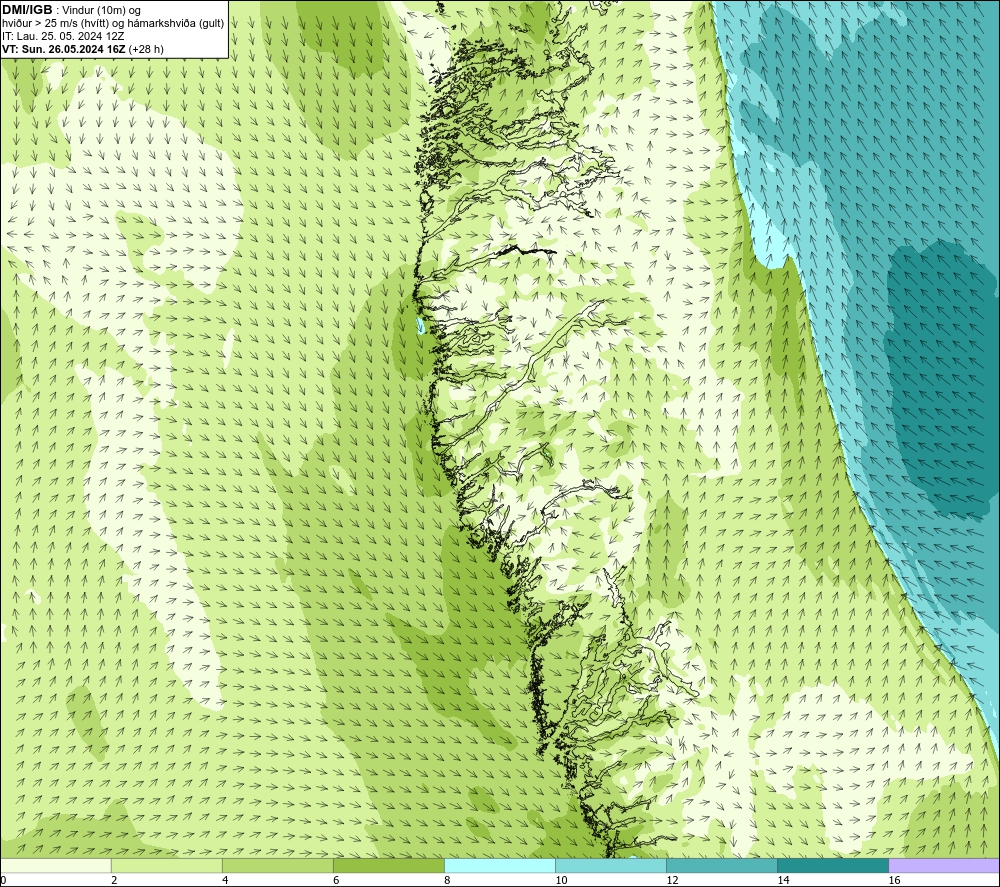Click the scale label "16"
This screenshot has width=1000, height=887.
pos(894,881)
